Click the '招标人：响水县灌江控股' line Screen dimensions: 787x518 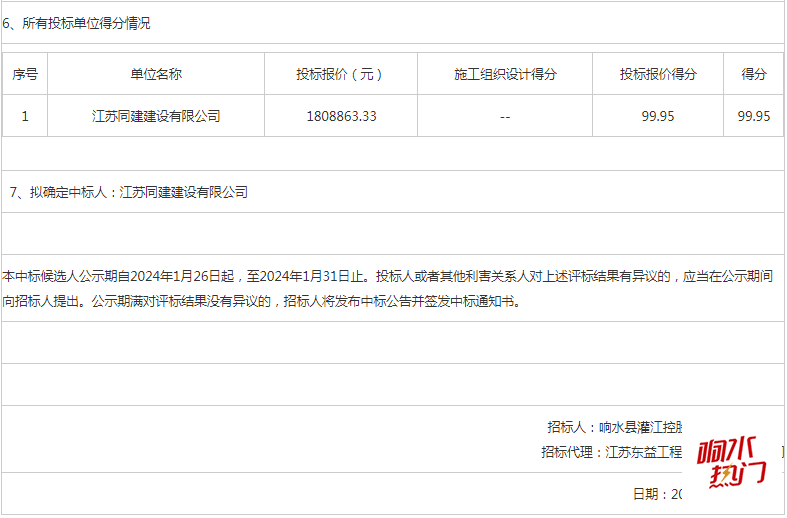[x=614, y=427]
